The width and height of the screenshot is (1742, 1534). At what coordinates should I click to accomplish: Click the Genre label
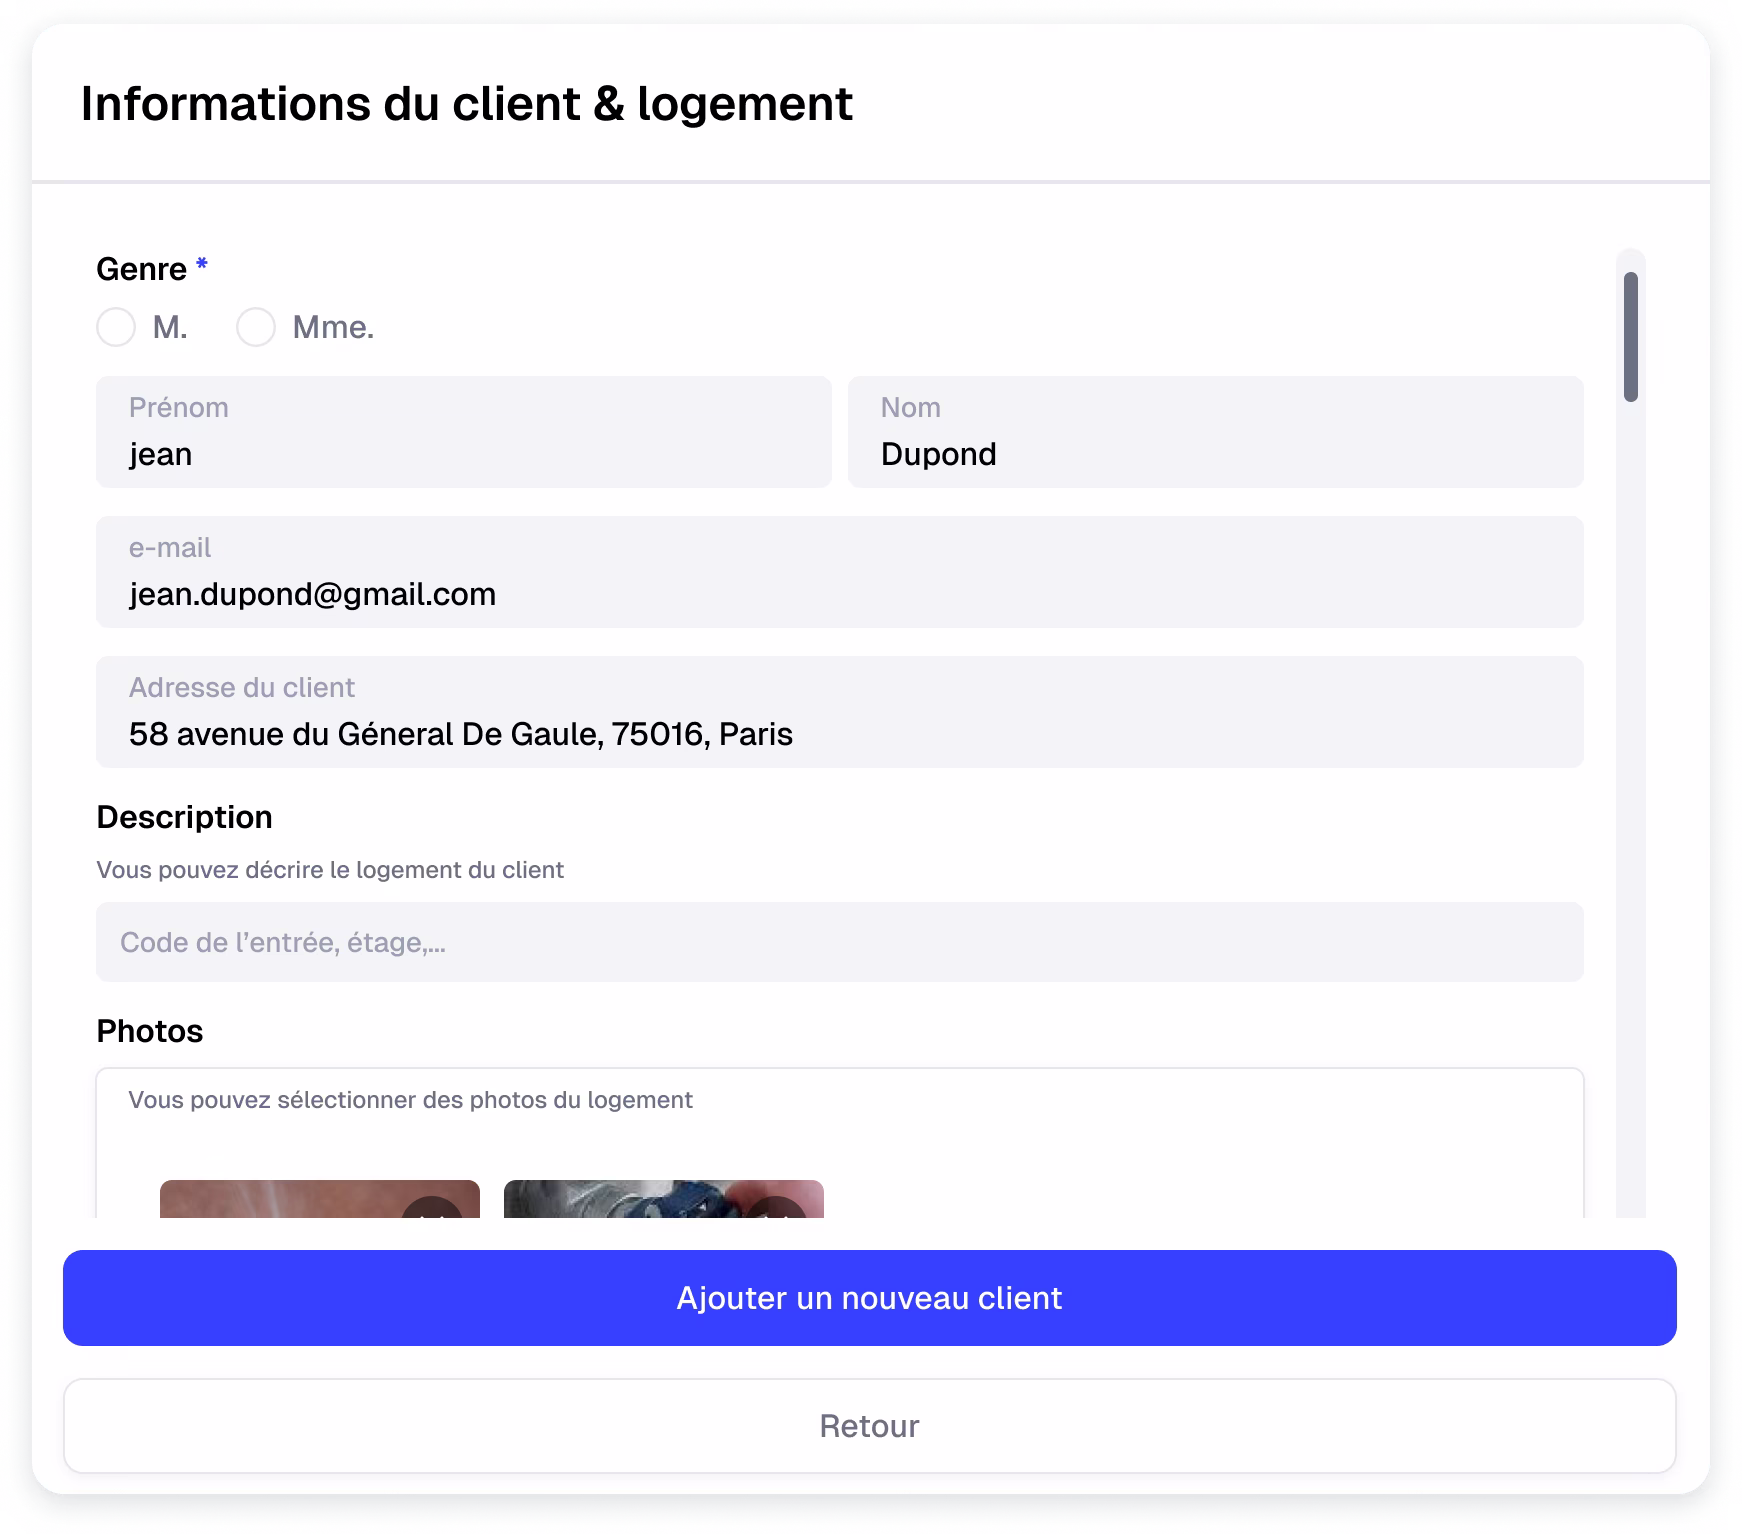(142, 269)
